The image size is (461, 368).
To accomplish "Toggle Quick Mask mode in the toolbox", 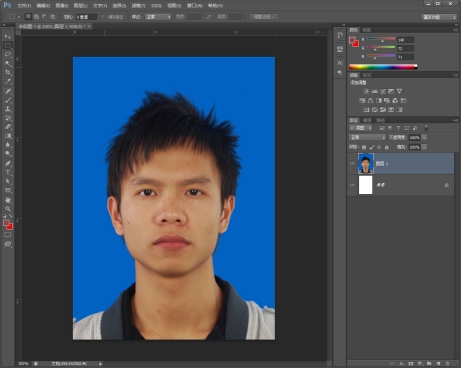I will click(x=8, y=235).
